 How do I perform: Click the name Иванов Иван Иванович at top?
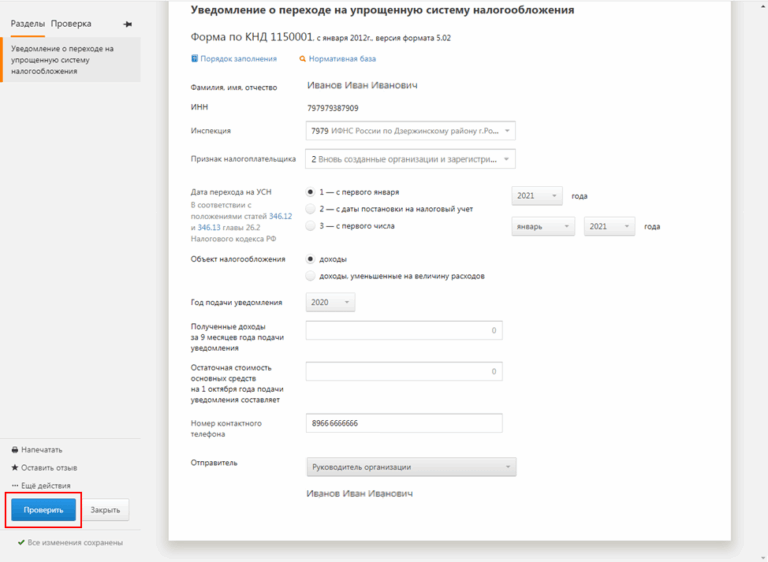click(x=362, y=85)
